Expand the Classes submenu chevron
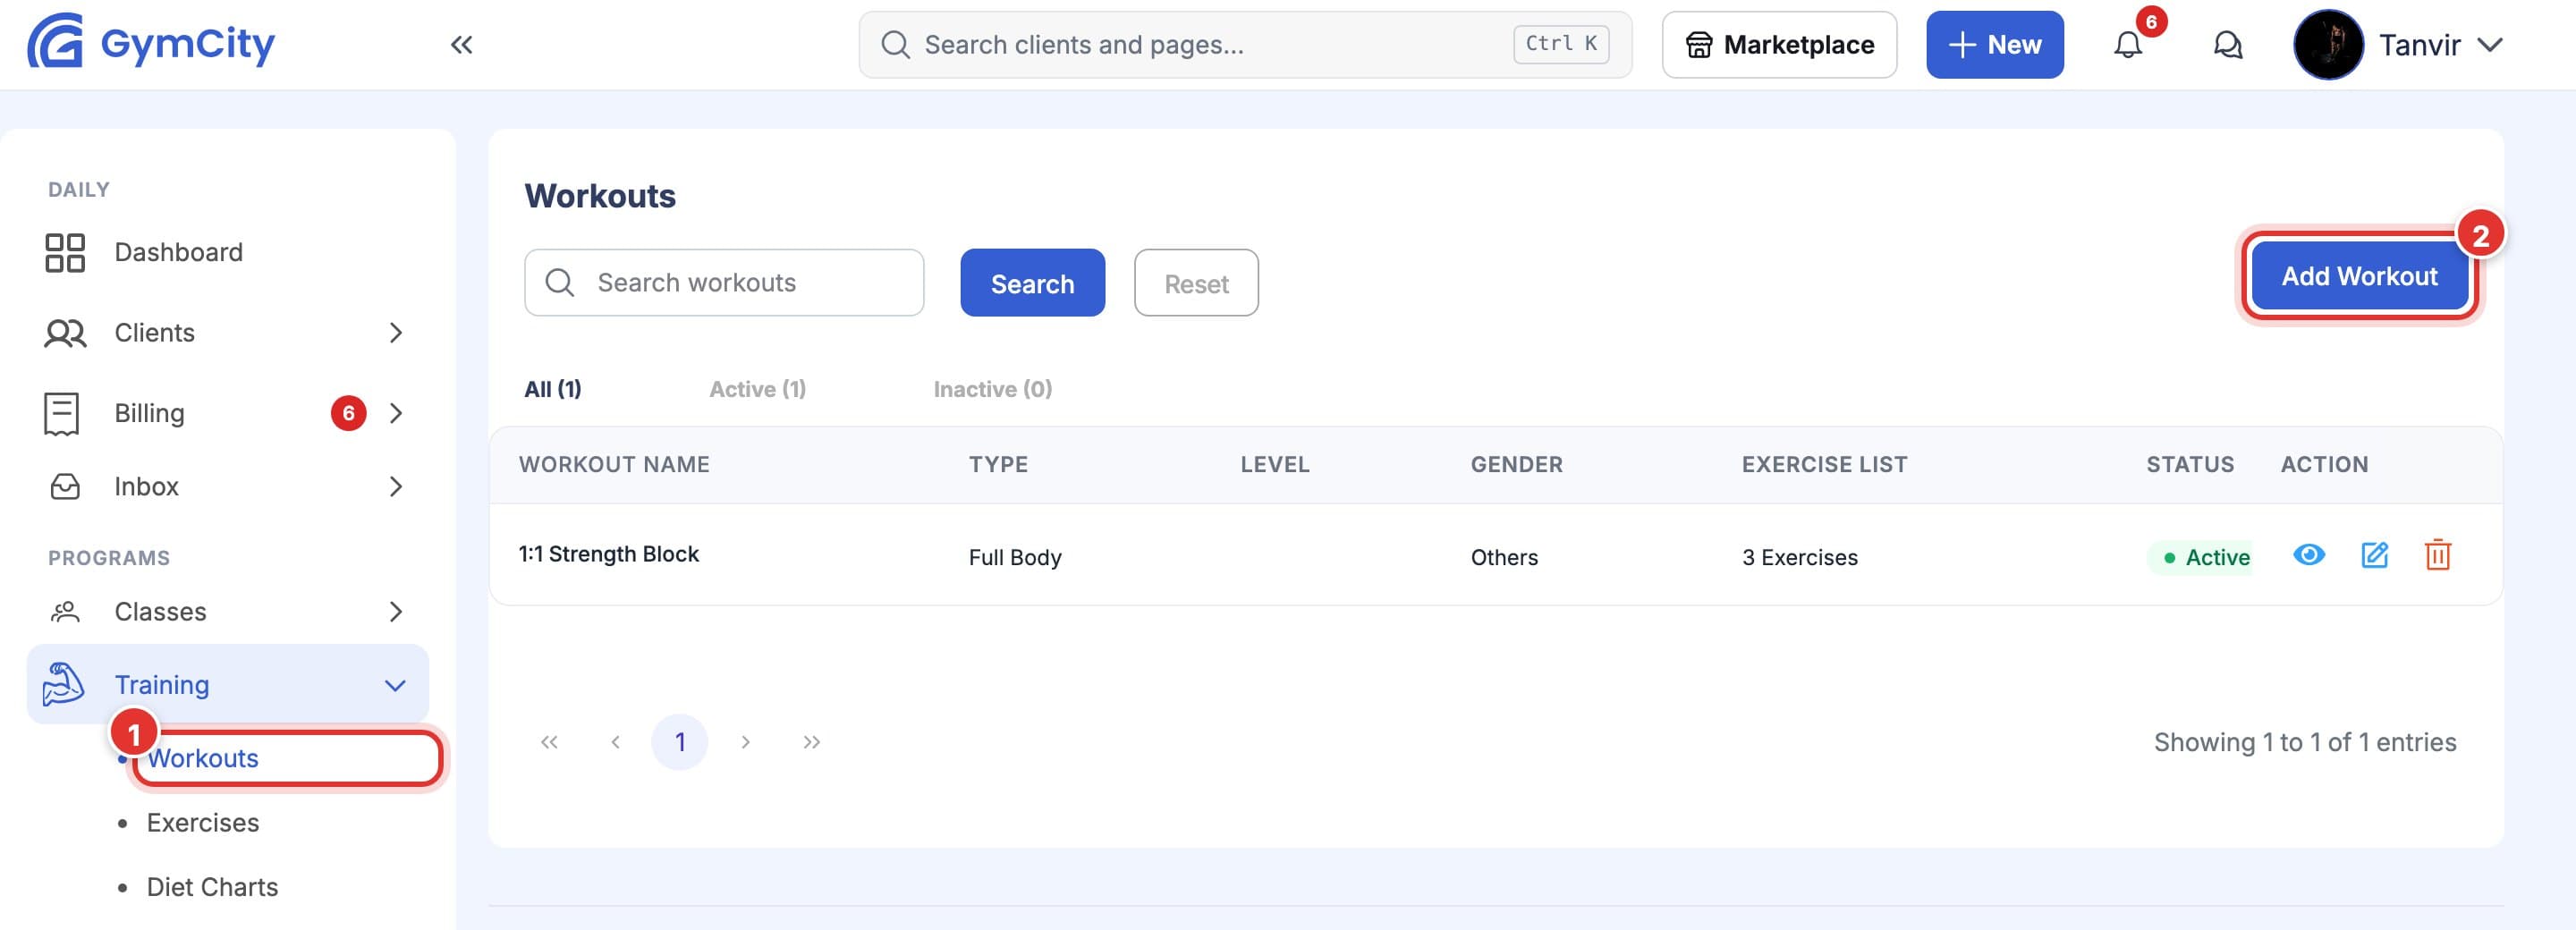This screenshot has height=930, width=2576. [396, 612]
